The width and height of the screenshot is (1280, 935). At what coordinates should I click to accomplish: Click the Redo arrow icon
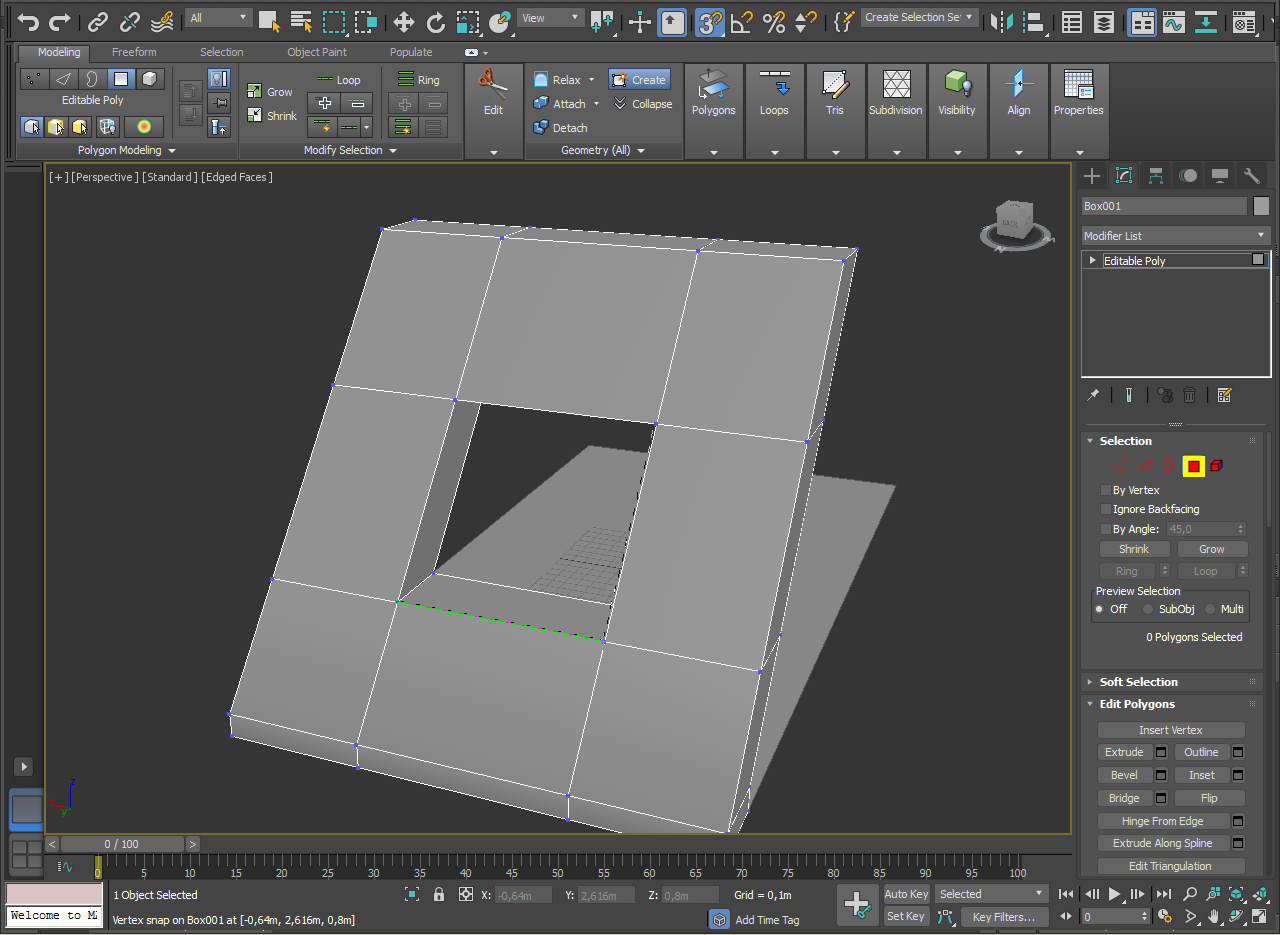pyautogui.click(x=60, y=21)
